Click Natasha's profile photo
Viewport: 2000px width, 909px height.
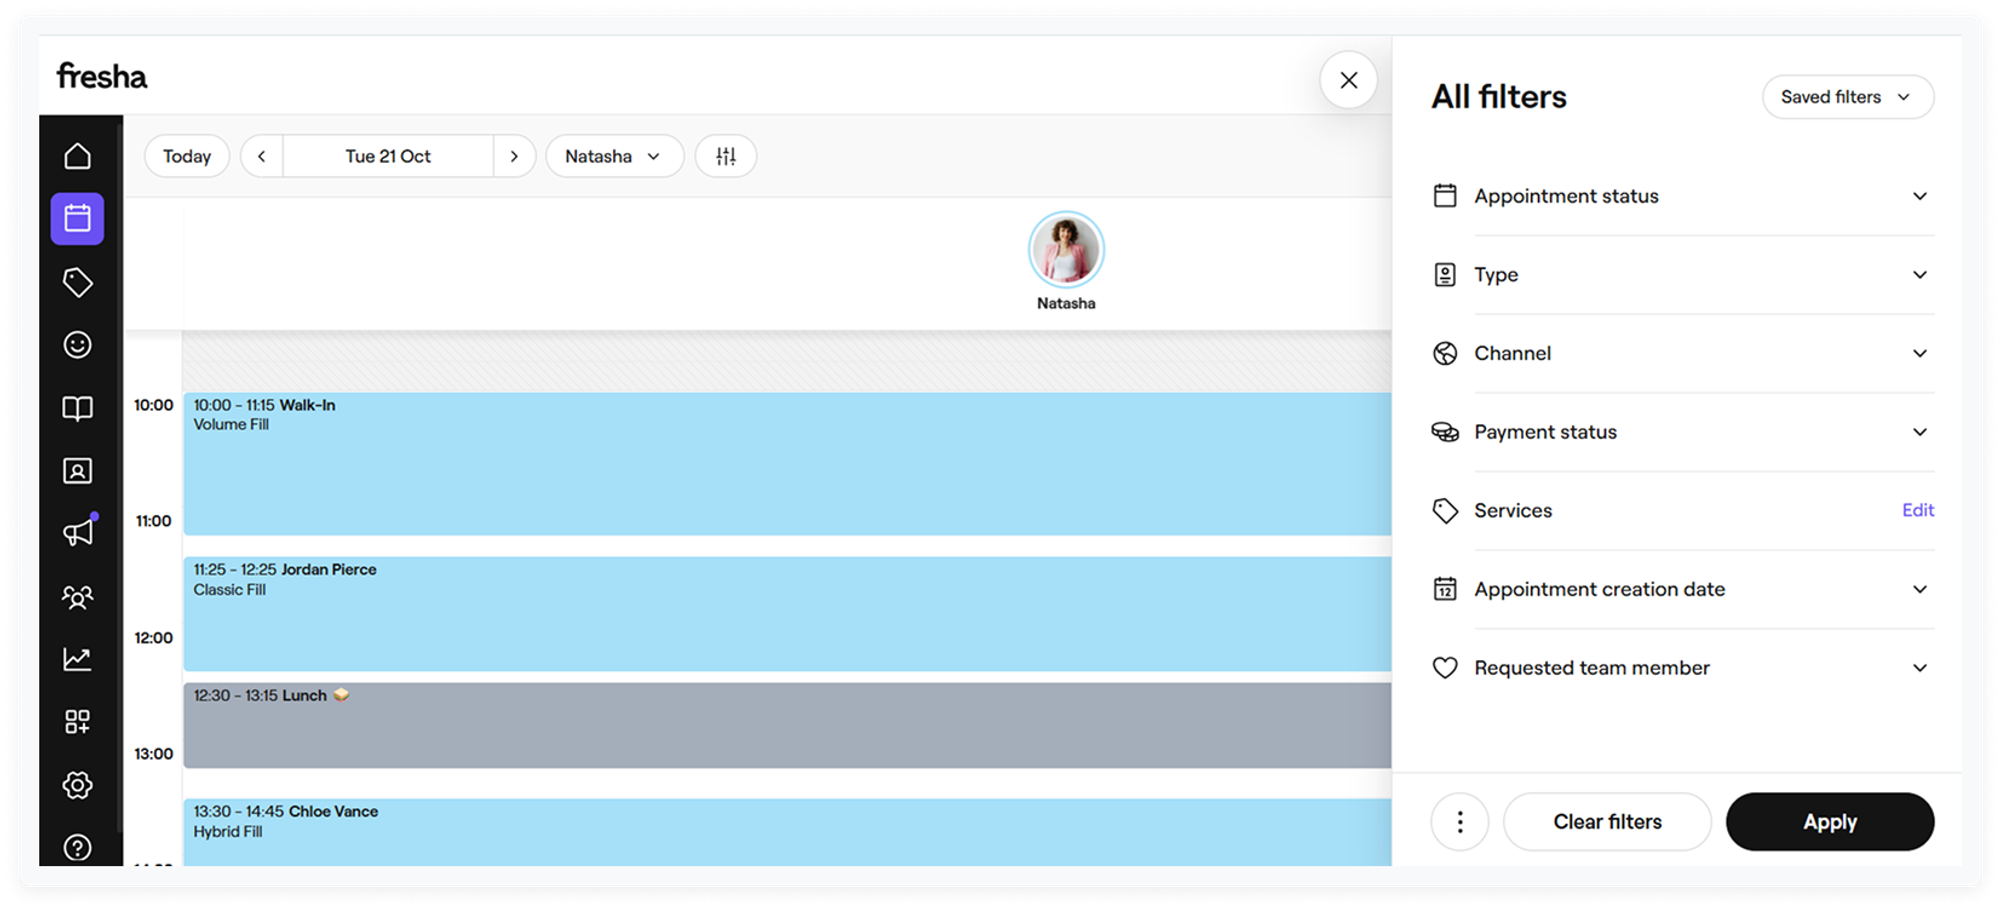(1066, 249)
